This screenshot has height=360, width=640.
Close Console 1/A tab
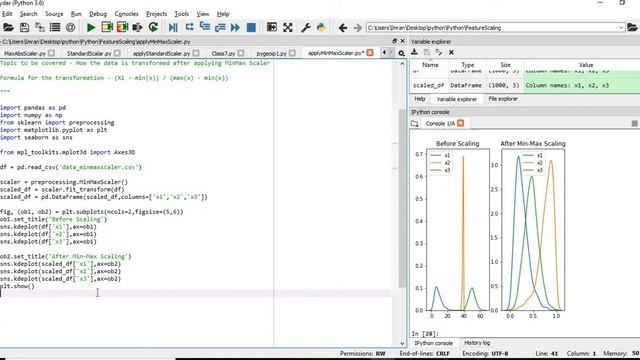pos(460,123)
